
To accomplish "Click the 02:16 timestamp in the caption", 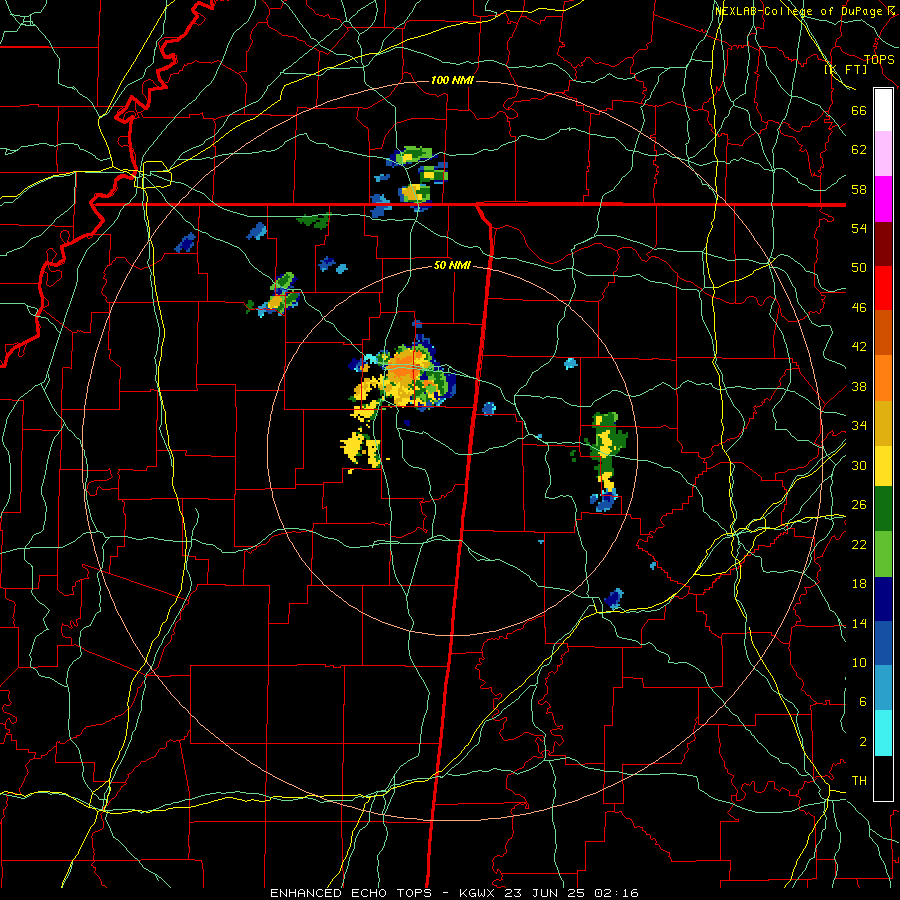I will (x=617, y=893).
